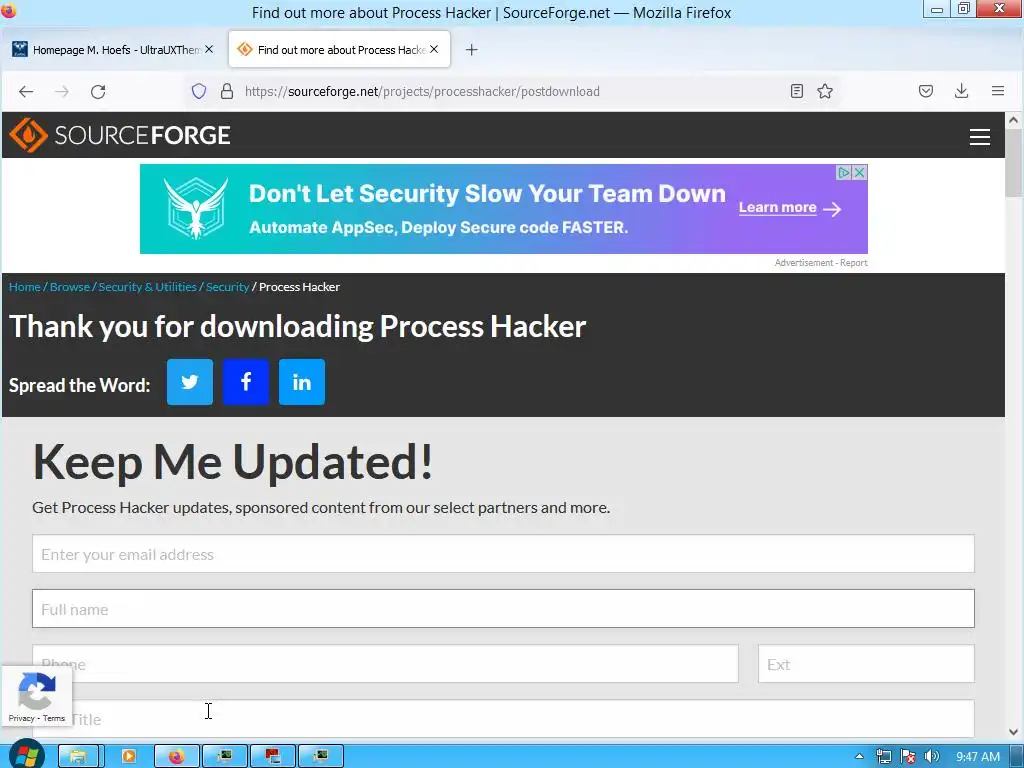This screenshot has width=1024, height=768.
Task: Click the Thank you for downloading Process Hacker heading
Action: [x=297, y=326]
